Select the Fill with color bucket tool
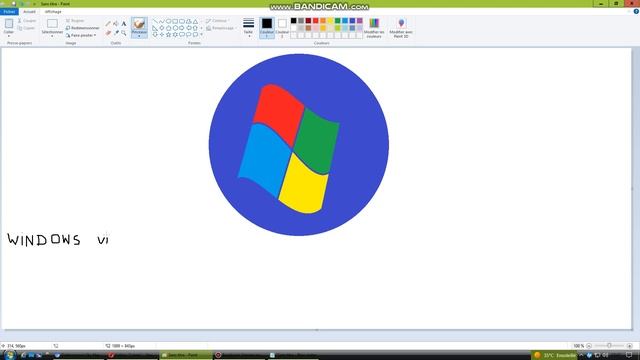 tap(116, 24)
